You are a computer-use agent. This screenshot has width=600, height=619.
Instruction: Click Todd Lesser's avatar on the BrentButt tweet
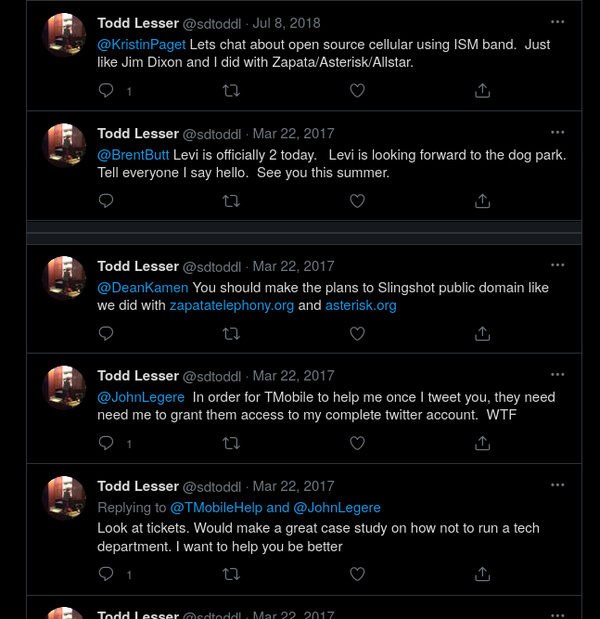pos(64,146)
